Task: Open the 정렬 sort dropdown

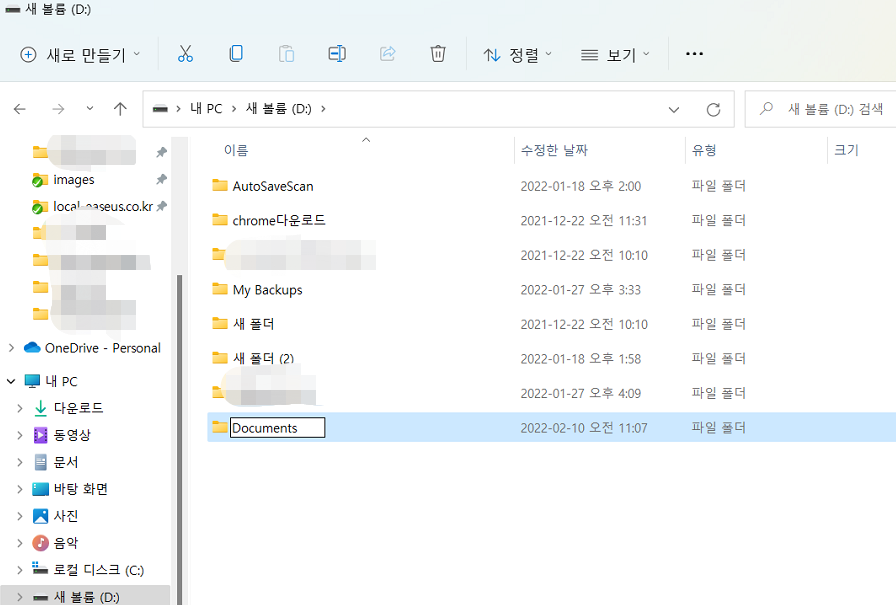Action: (518, 54)
